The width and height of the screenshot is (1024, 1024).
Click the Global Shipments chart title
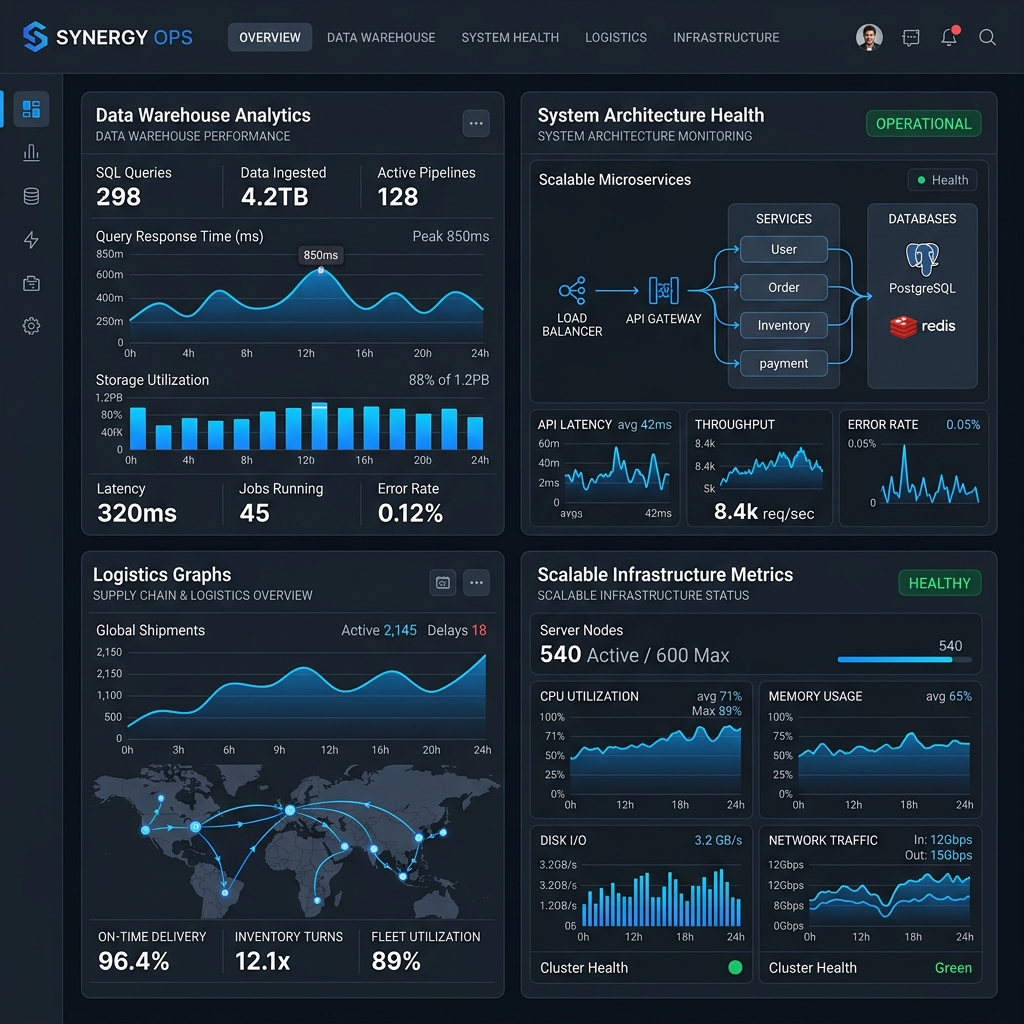point(150,630)
